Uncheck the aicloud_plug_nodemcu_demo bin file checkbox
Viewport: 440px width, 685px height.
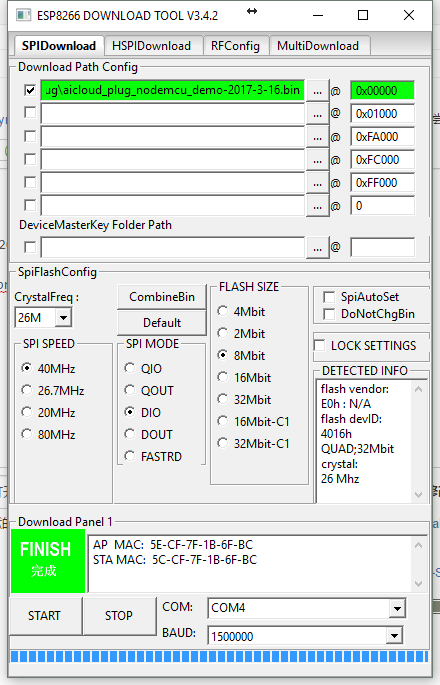pos(30,90)
